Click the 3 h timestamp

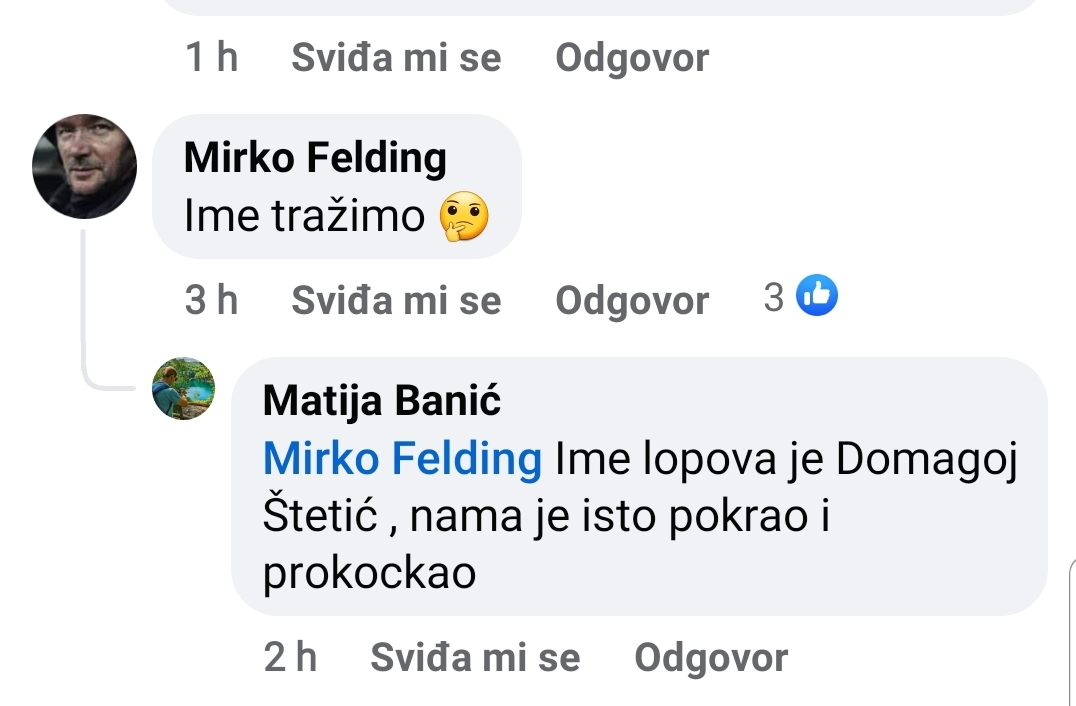[212, 300]
